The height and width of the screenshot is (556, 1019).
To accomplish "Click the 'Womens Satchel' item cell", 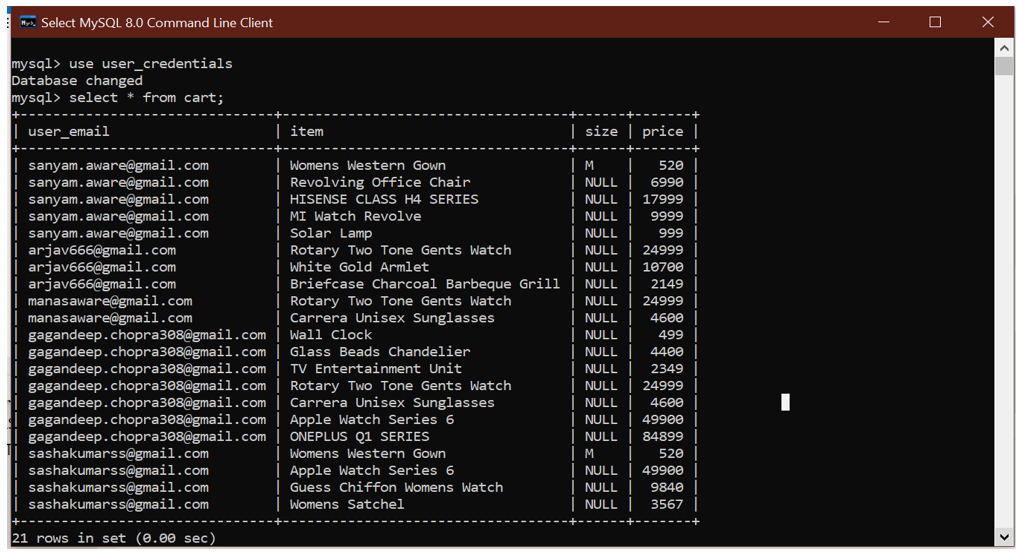I will tap(347, 504).
